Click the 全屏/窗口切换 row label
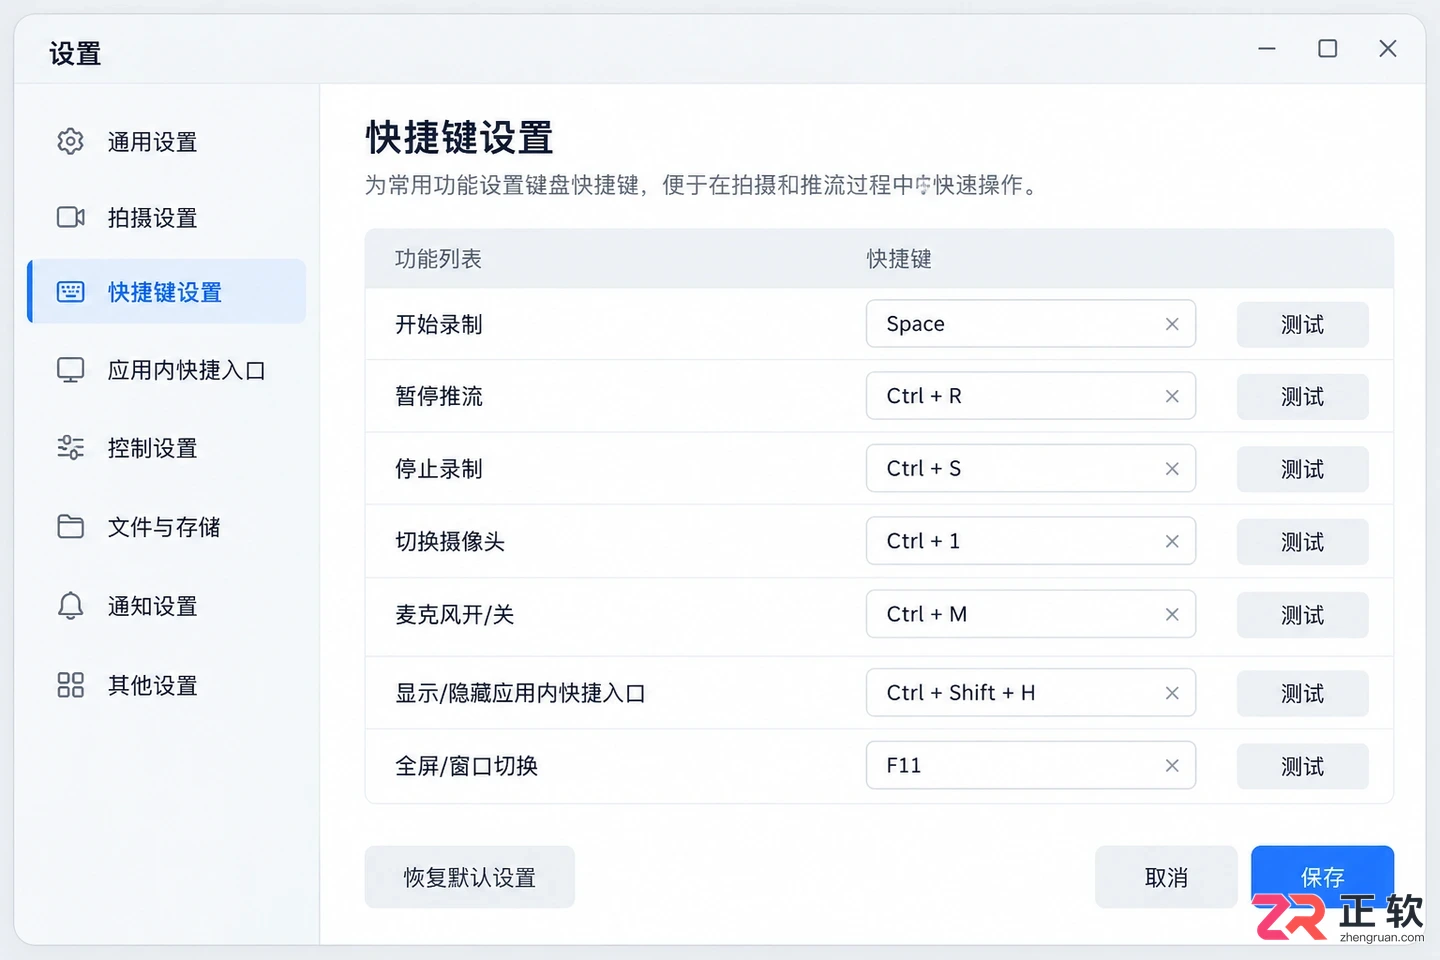 click(467, 765)
